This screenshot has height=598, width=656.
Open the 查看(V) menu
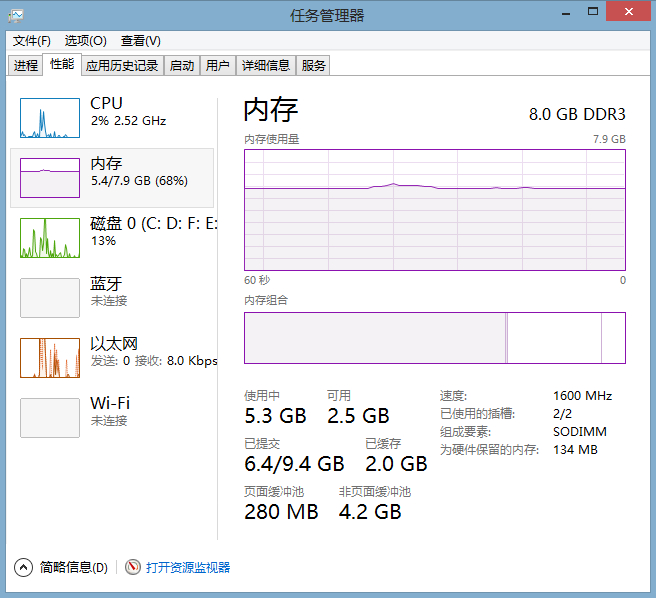point(140,41)
